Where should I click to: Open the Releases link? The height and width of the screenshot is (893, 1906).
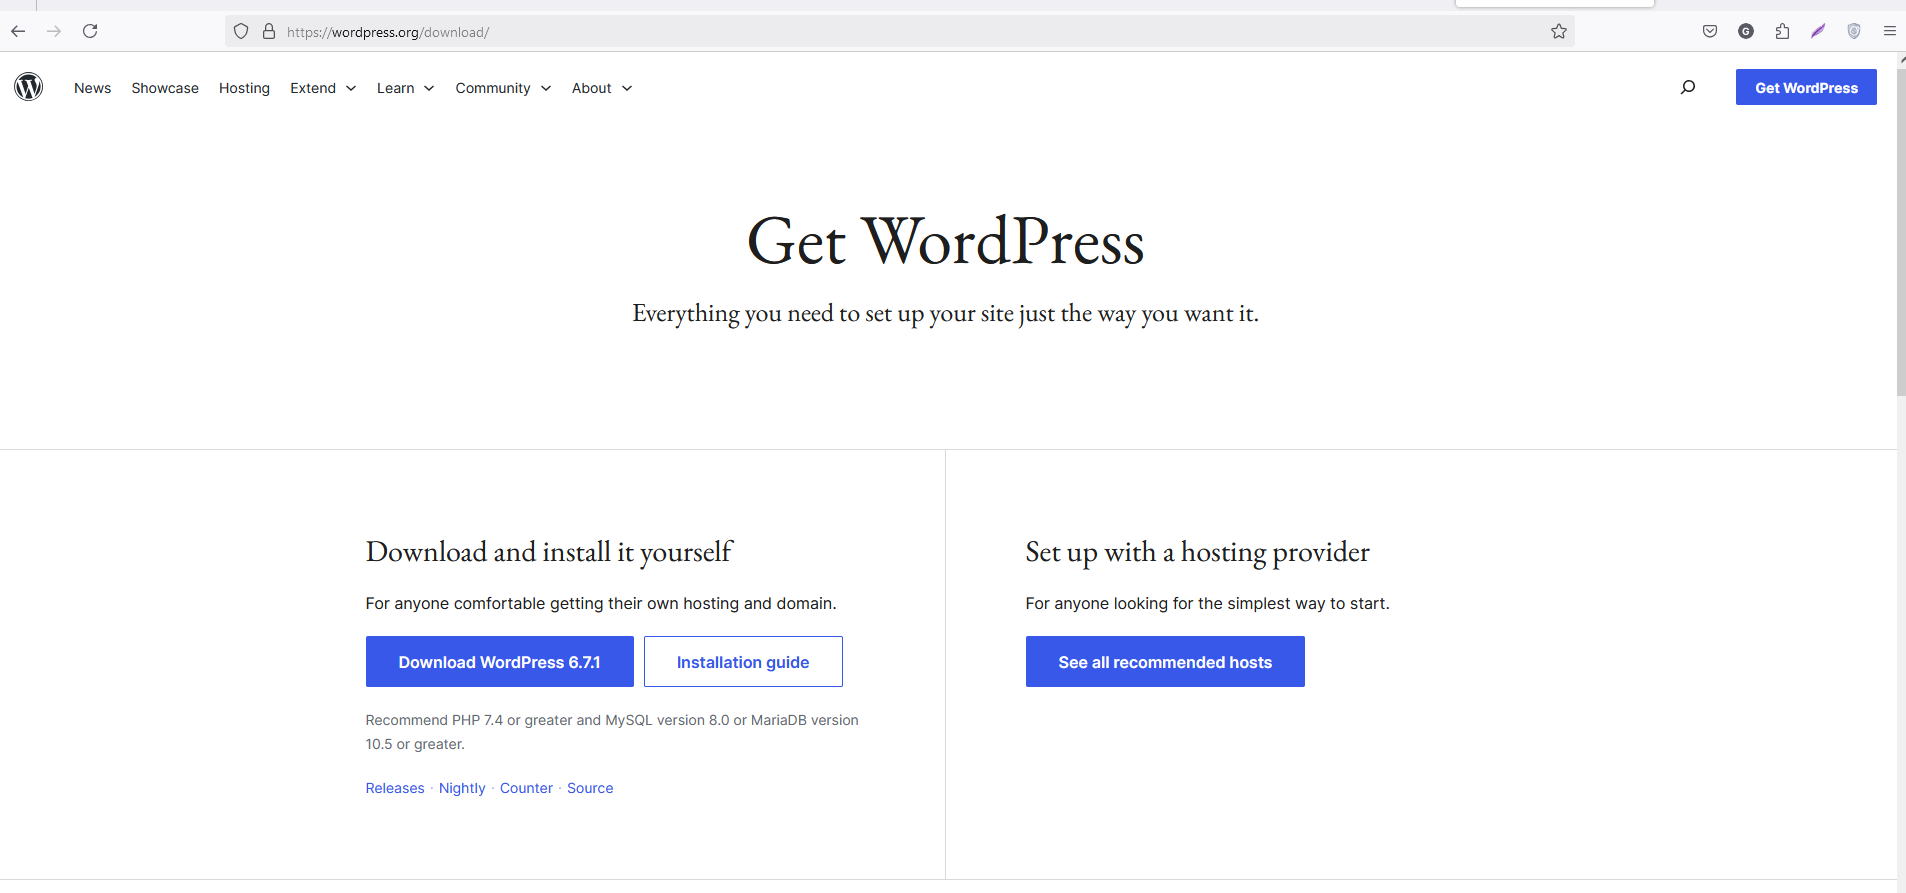[x=395, y=788]
